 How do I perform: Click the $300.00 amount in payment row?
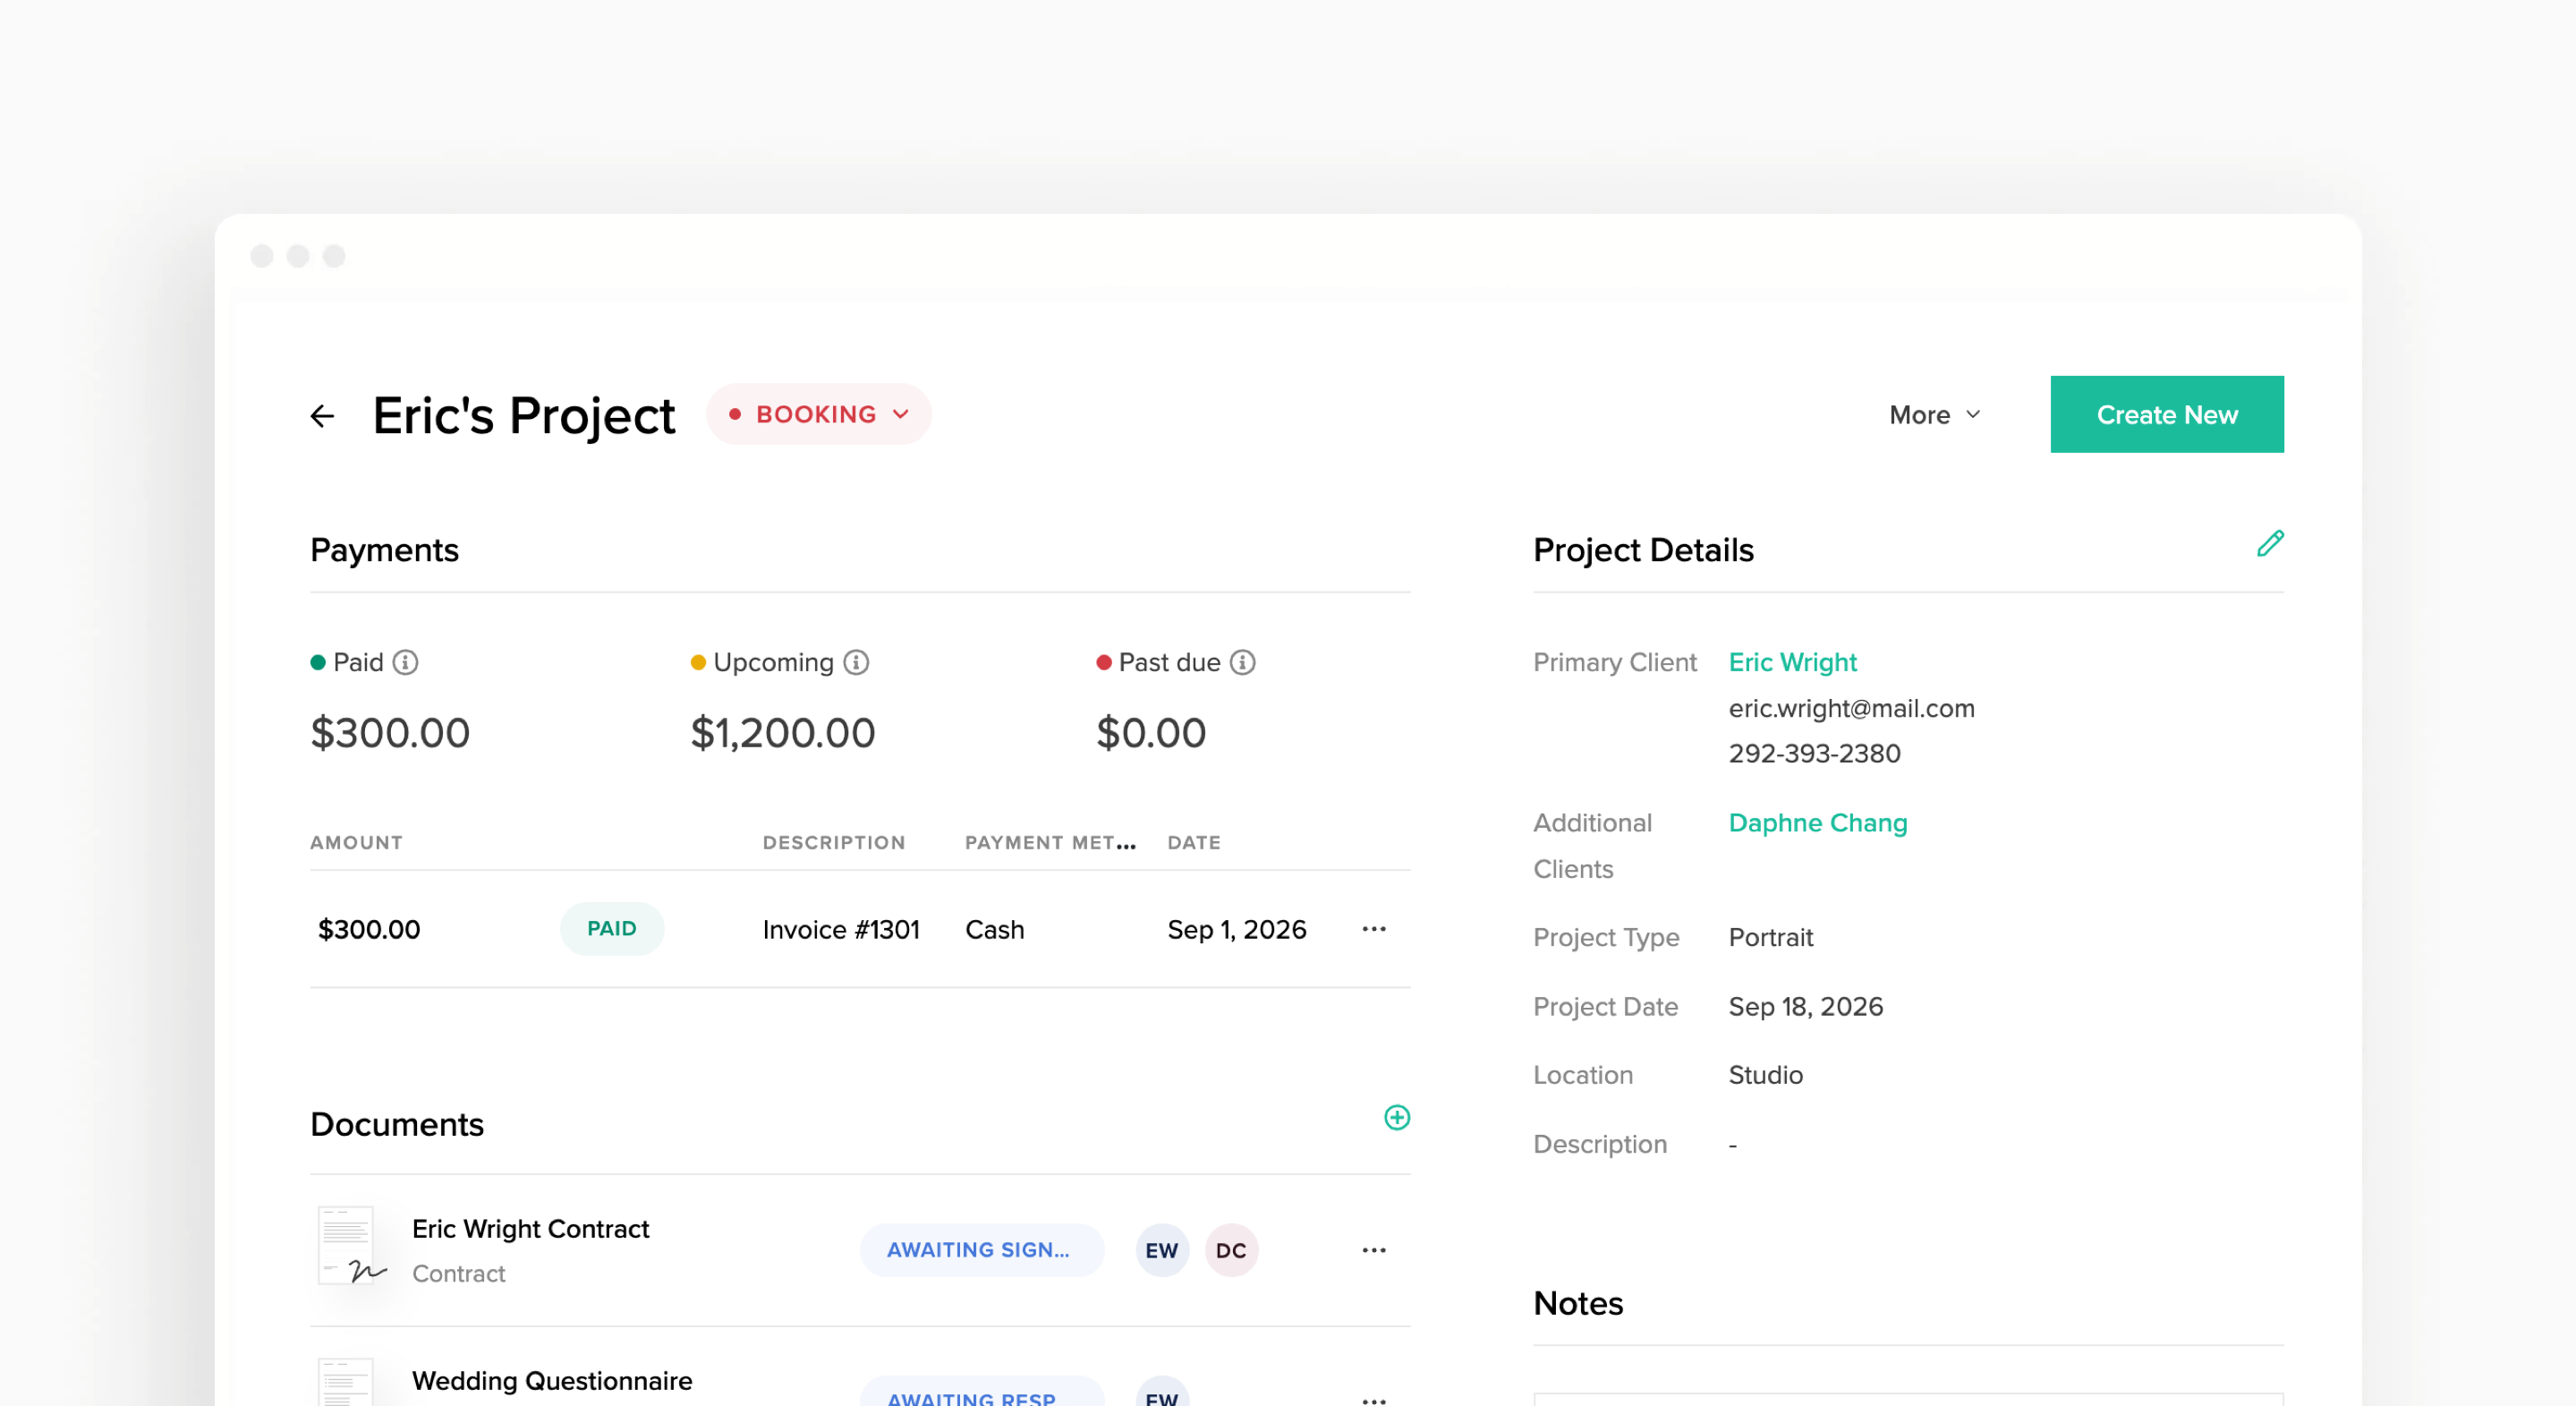(x=368, y=929)
